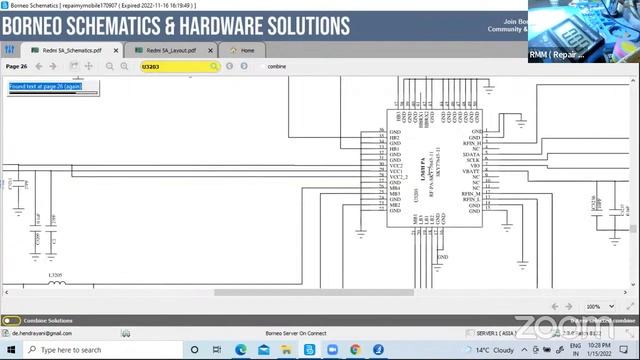Click the fullscreen expand icon near zoom

630,306
